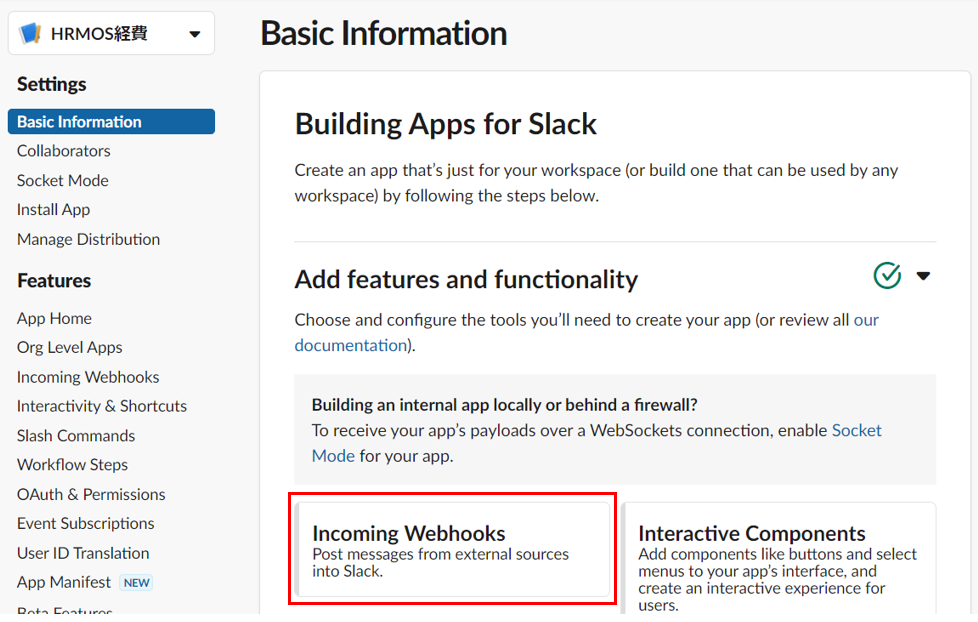This screenshot has height=622, width=978.
Task: Collapse the Add features and functionality section
Action: (923, 276)
